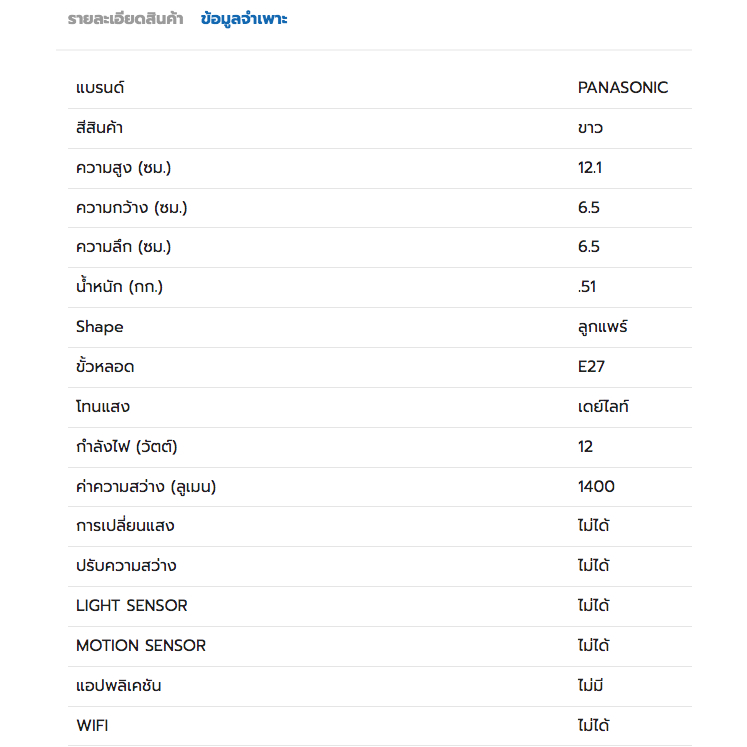Image resolution: width=747 pixels, height=747 pixels.
Task: Click the ความลึก (ซม.) row label
Action: tap(123, 247)
